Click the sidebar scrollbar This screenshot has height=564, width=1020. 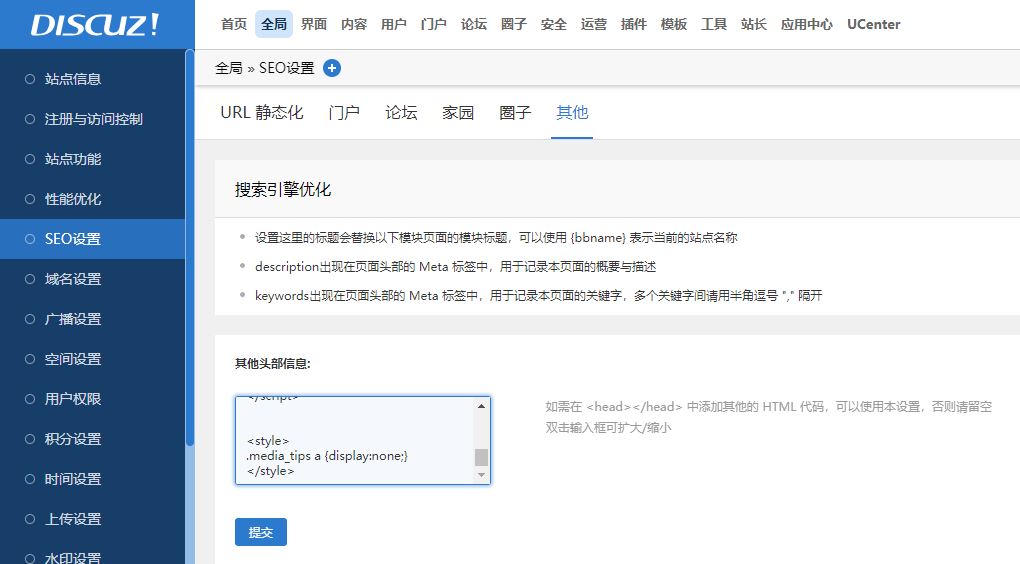coord(190,247)
